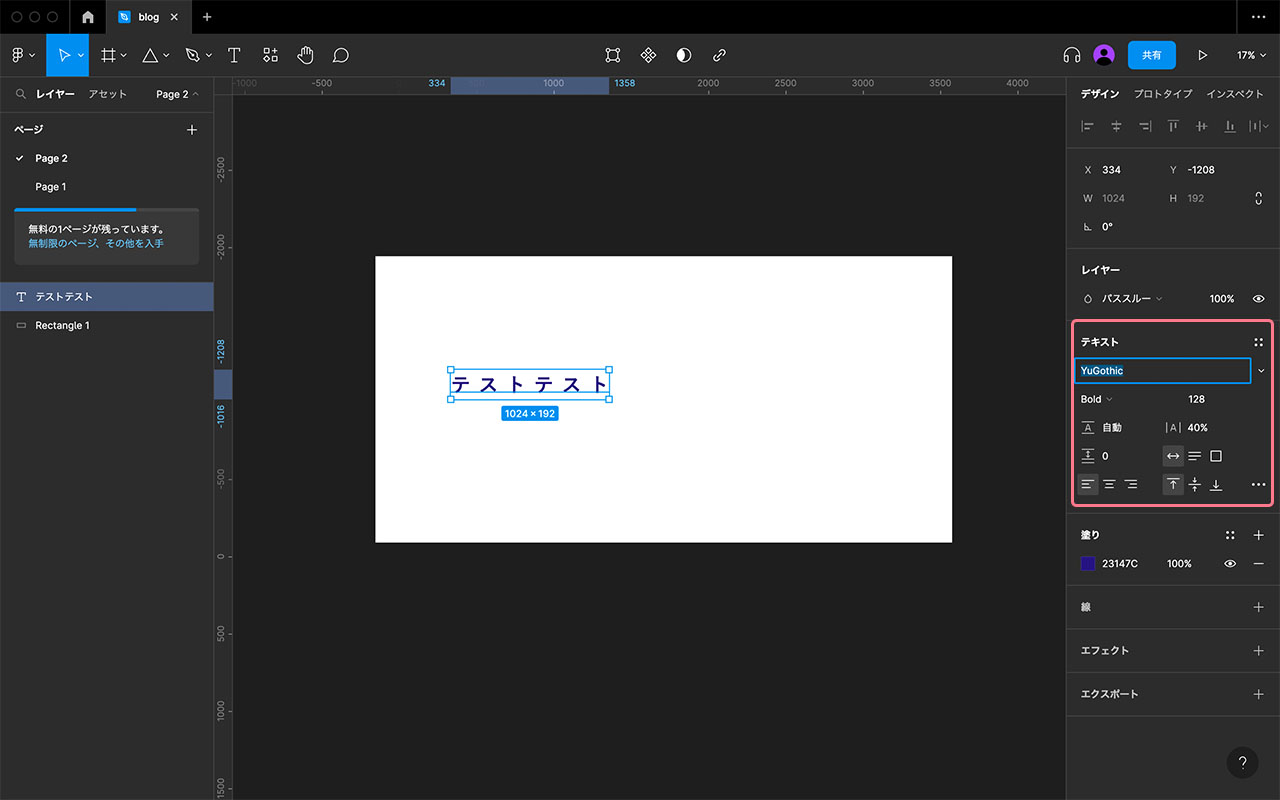Select the Hand tool

[305, 55]
